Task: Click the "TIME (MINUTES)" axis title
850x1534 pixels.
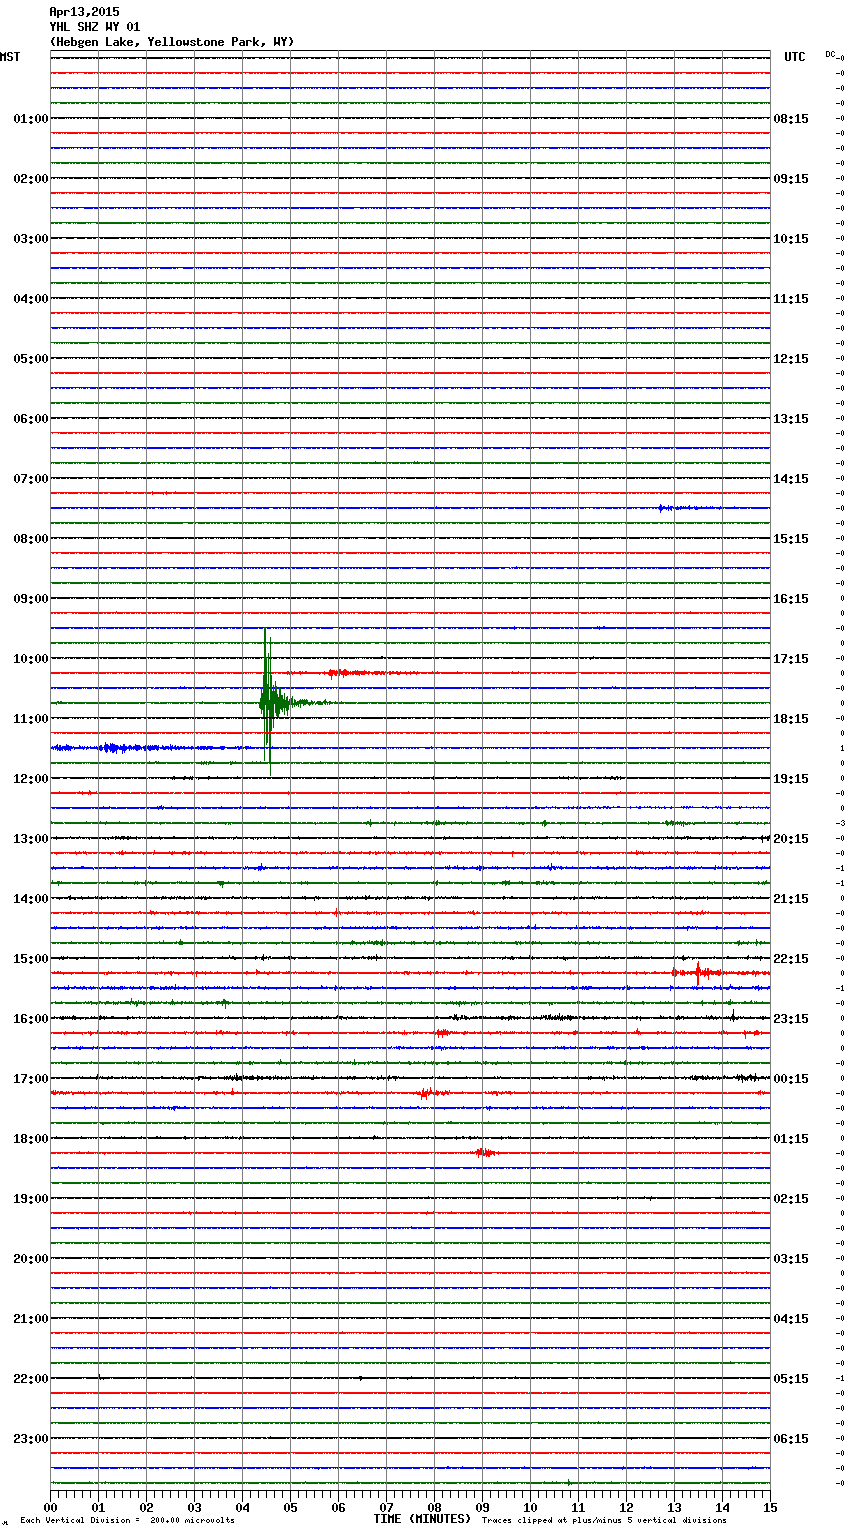Action: click(422, 1519)
